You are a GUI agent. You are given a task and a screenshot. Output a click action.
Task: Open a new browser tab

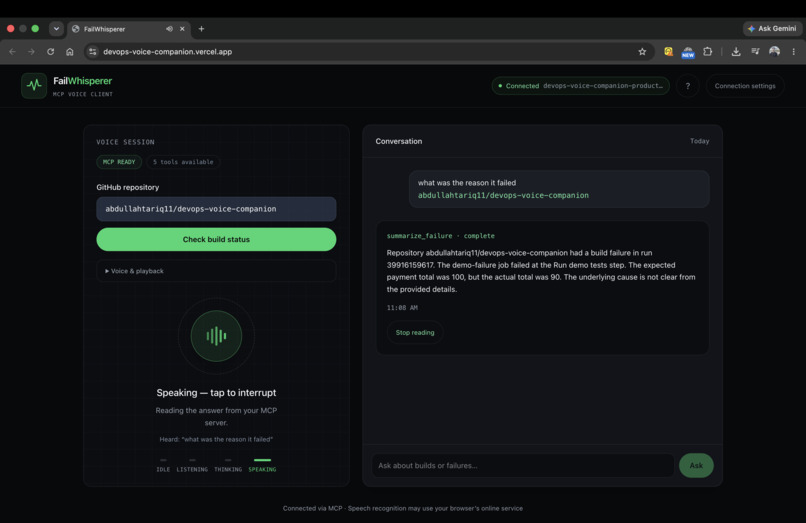[x=202, y=29]
